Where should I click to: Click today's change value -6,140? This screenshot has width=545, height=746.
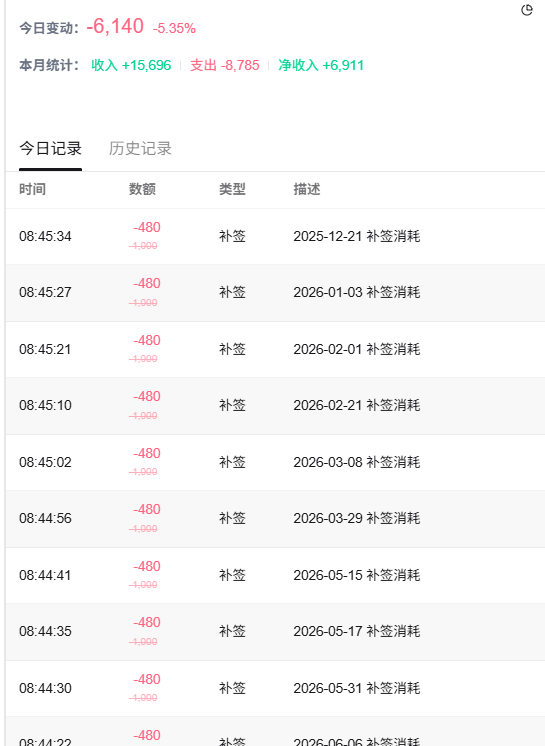click(115, 26)
